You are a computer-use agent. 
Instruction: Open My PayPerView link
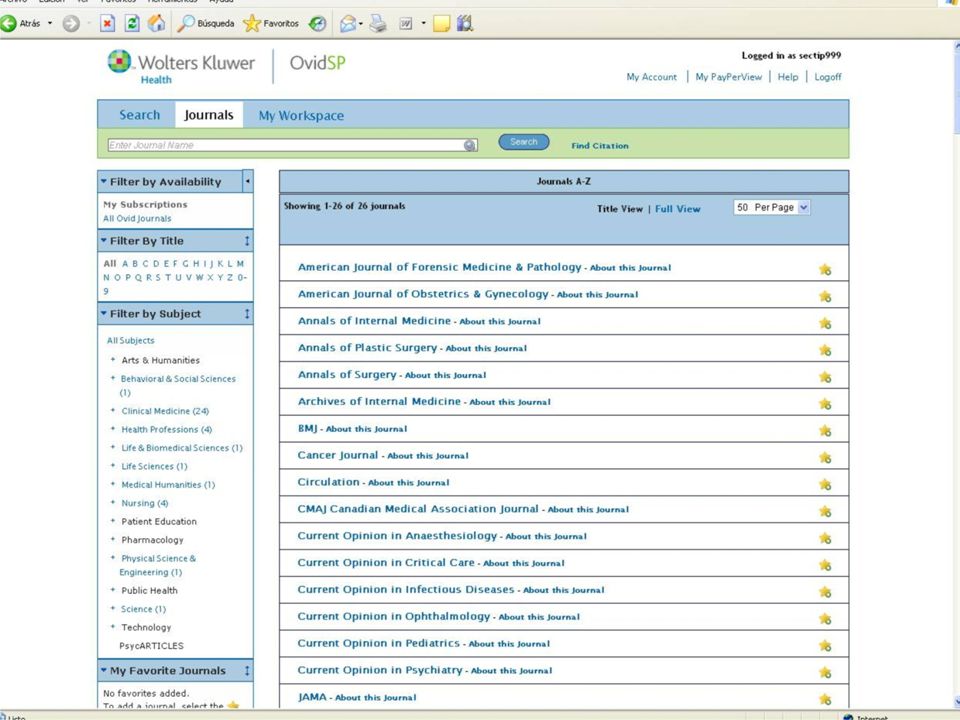[729, 77]
